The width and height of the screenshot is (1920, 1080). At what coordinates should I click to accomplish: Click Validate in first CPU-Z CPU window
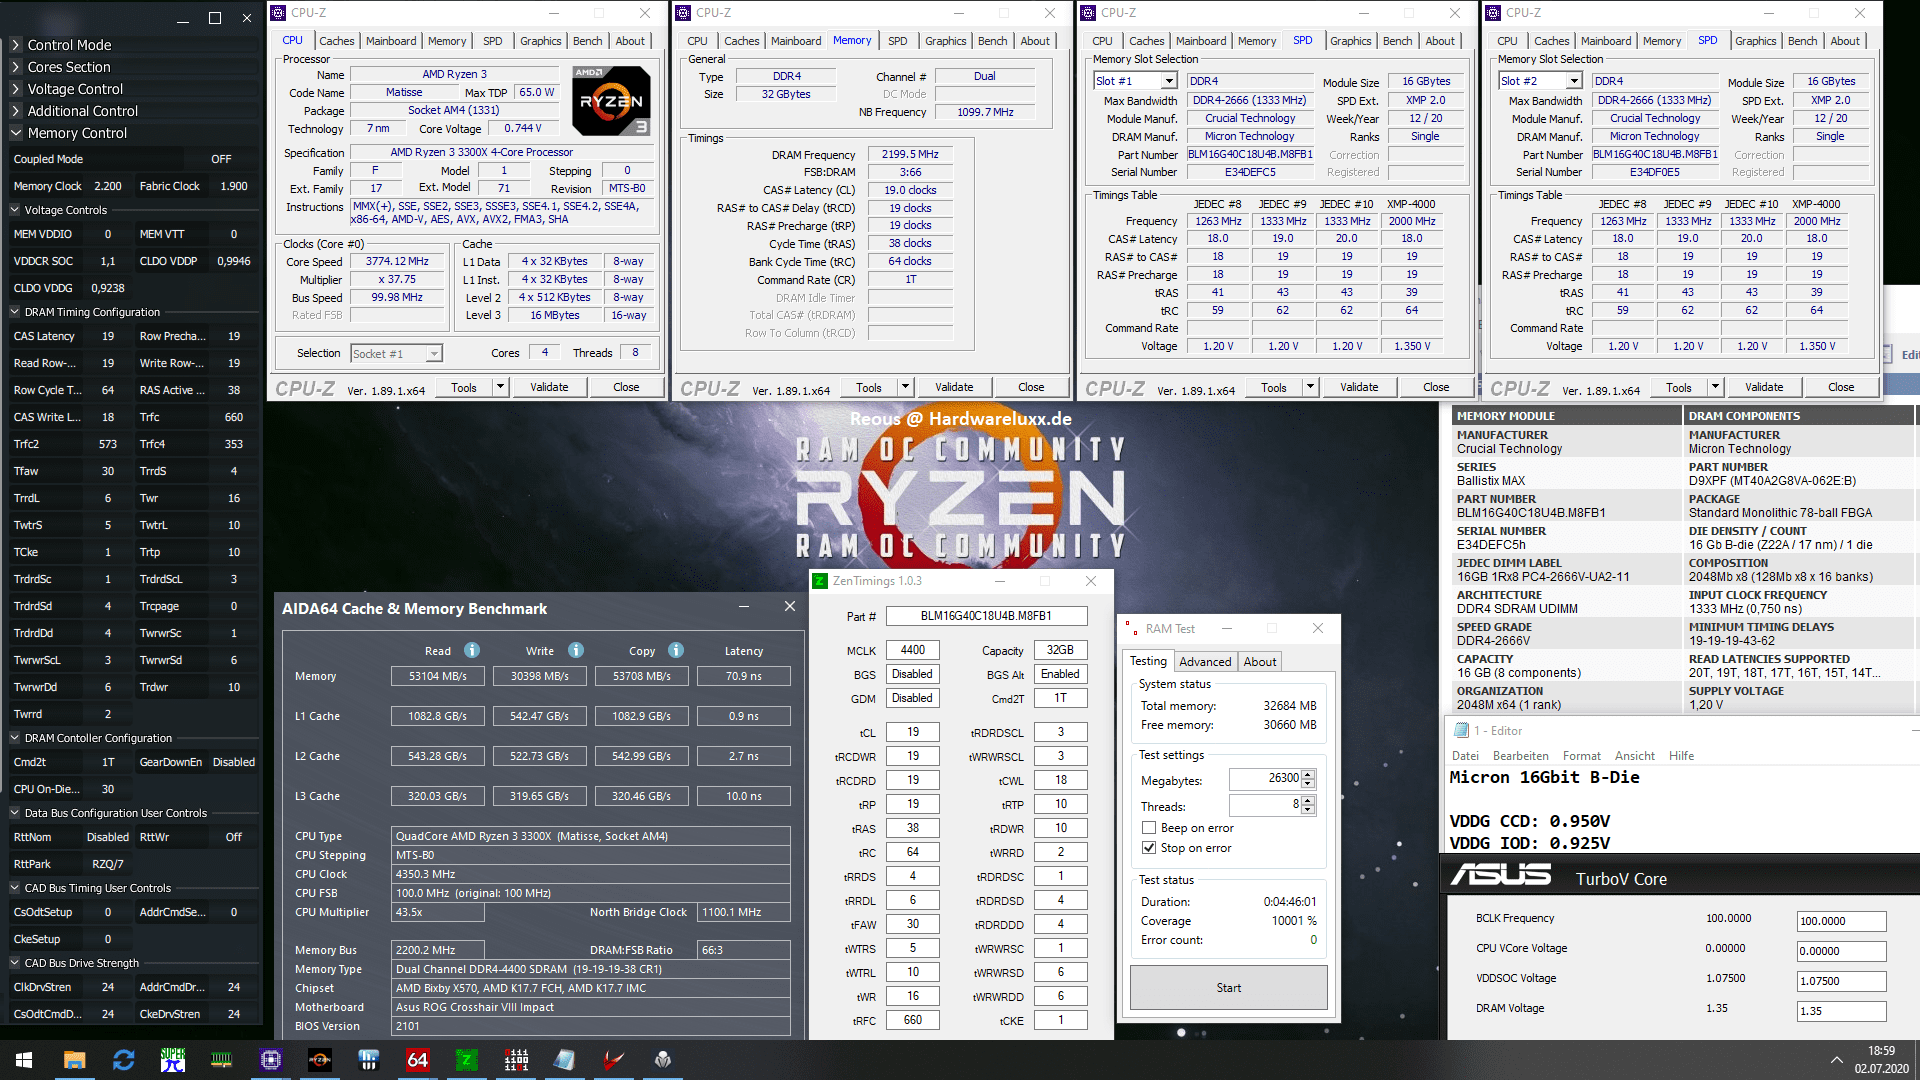(549, 387)
